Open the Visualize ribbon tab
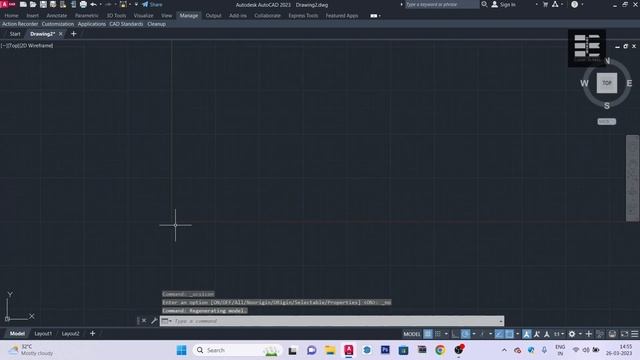 tap(143, 16)
